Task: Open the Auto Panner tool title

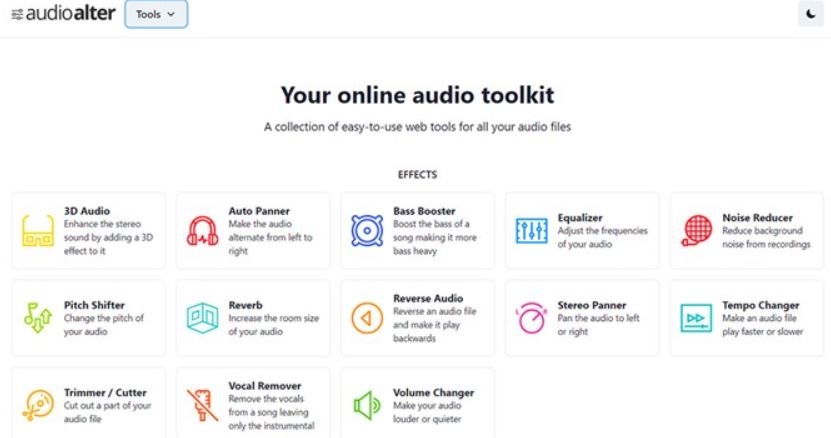Action: (x=259, y=211)
